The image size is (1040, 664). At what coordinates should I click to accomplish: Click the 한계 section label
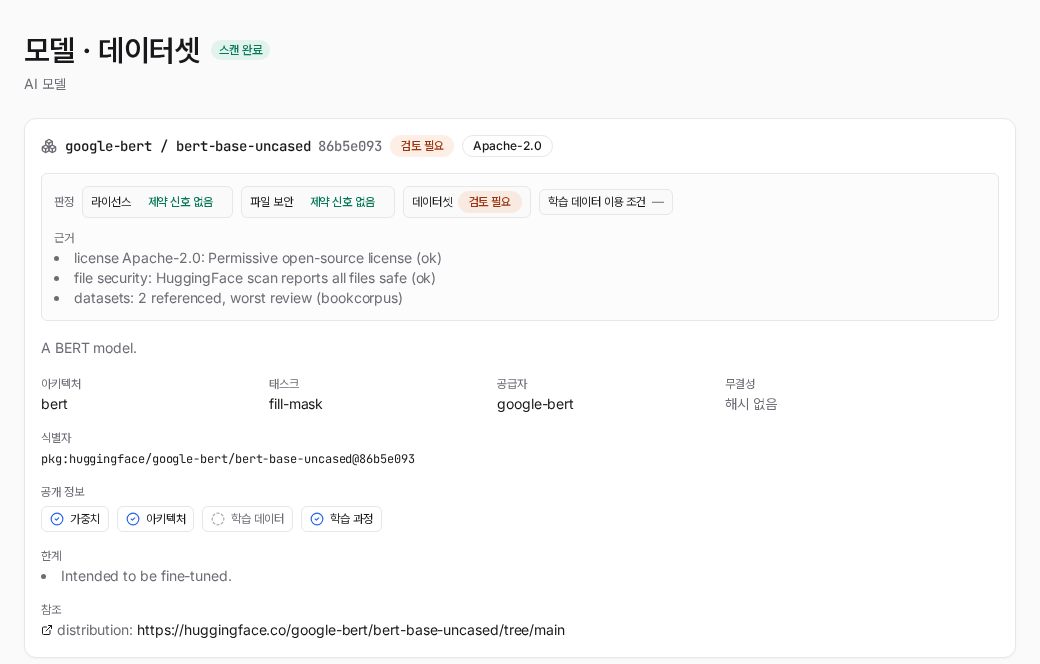click(51, 556)
